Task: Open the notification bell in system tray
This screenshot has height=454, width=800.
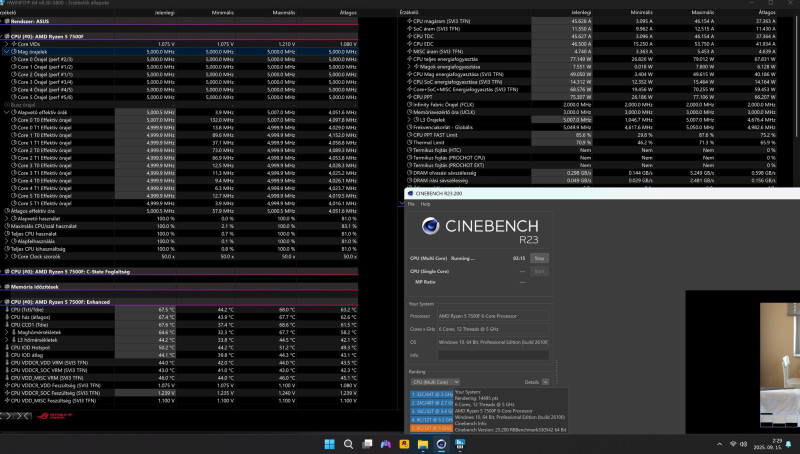Action: point(789,444)
